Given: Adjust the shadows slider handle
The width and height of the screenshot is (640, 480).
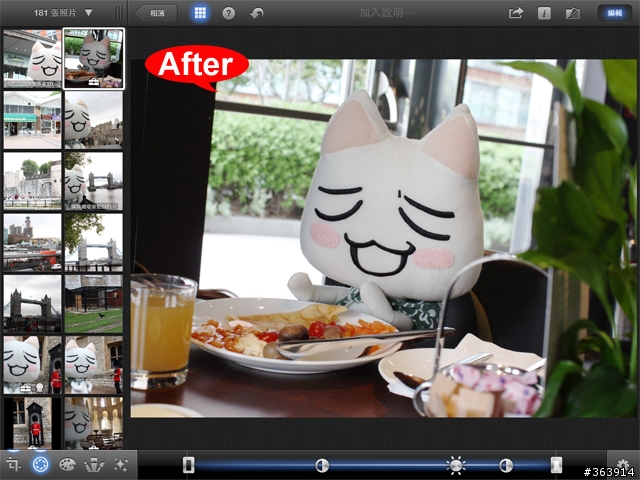Looking at the screenshot, I should [x=188, y=464].
